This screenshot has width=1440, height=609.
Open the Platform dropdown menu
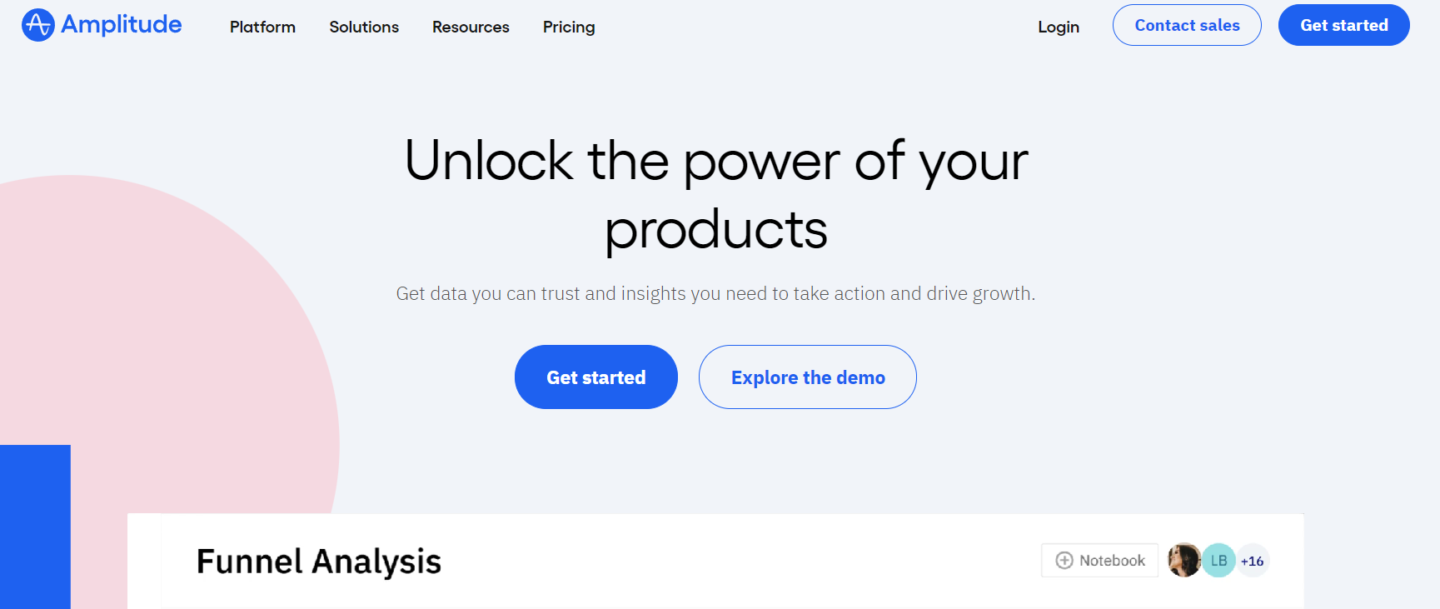tap(262, 27)
